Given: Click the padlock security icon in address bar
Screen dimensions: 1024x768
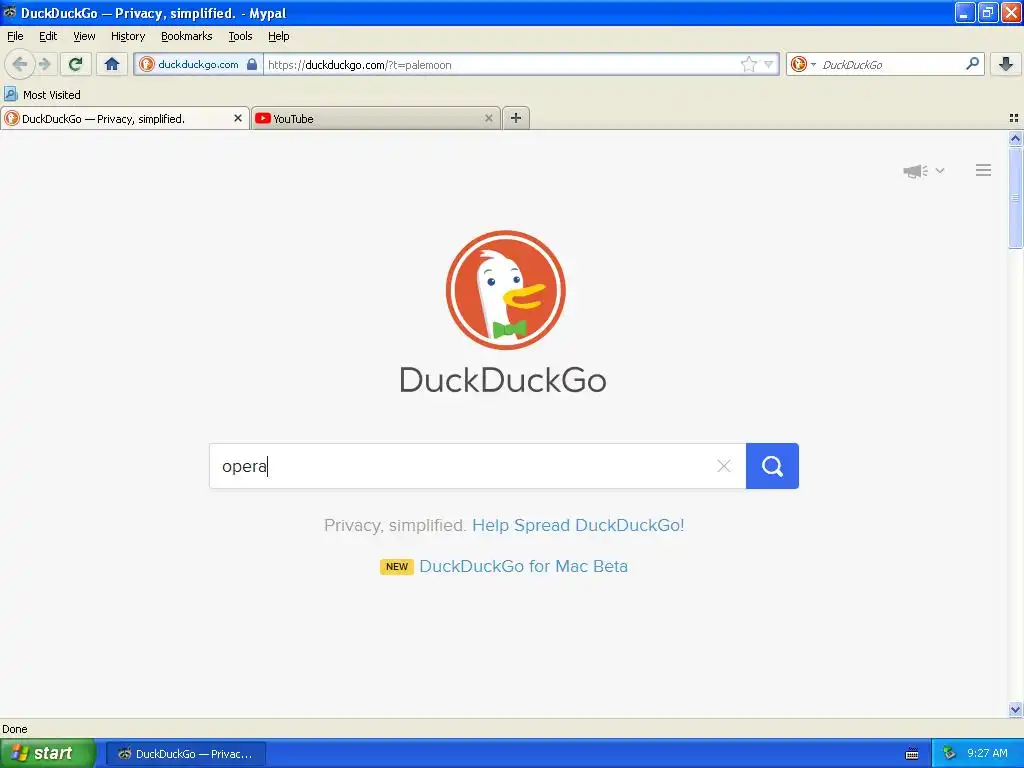Looking at the screenshot, I should (x=251, y=64).
